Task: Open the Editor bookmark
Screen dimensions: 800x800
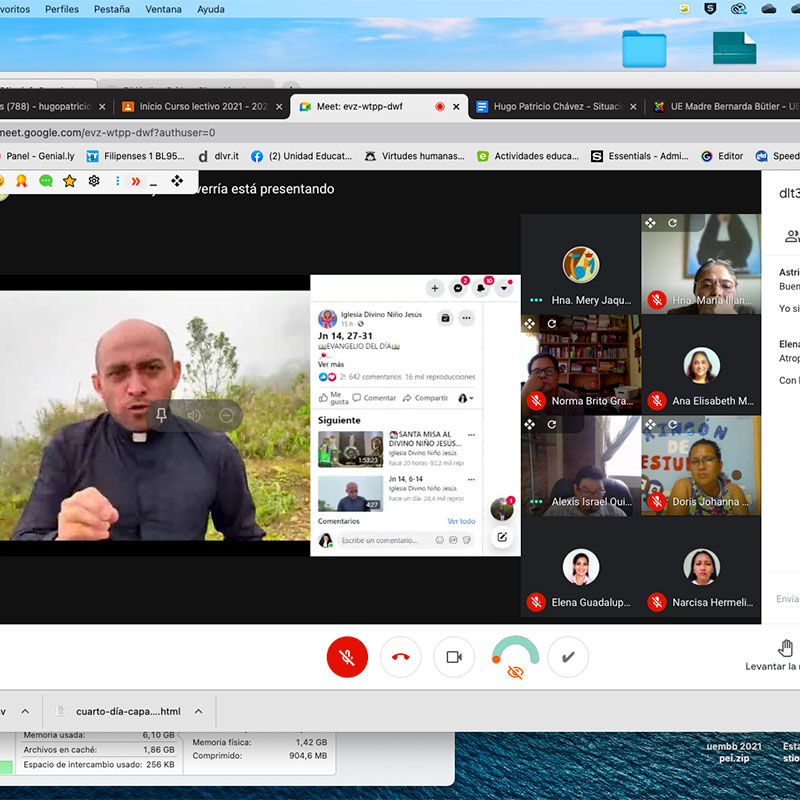Action: (x=722, y=156)
